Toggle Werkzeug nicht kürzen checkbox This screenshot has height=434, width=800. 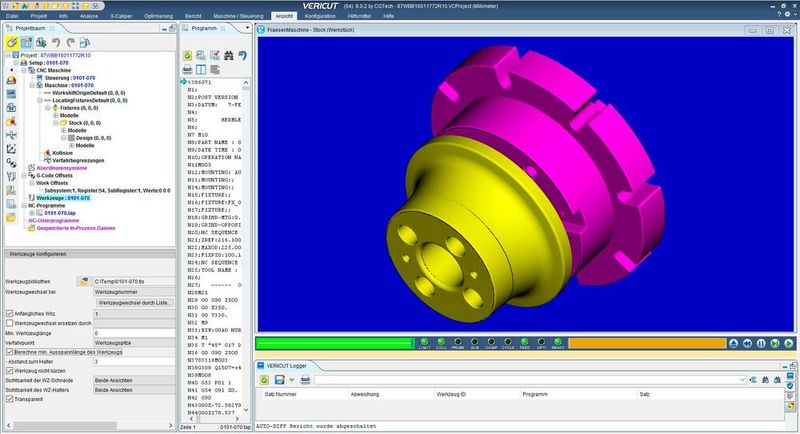click(x=9, y=371)
